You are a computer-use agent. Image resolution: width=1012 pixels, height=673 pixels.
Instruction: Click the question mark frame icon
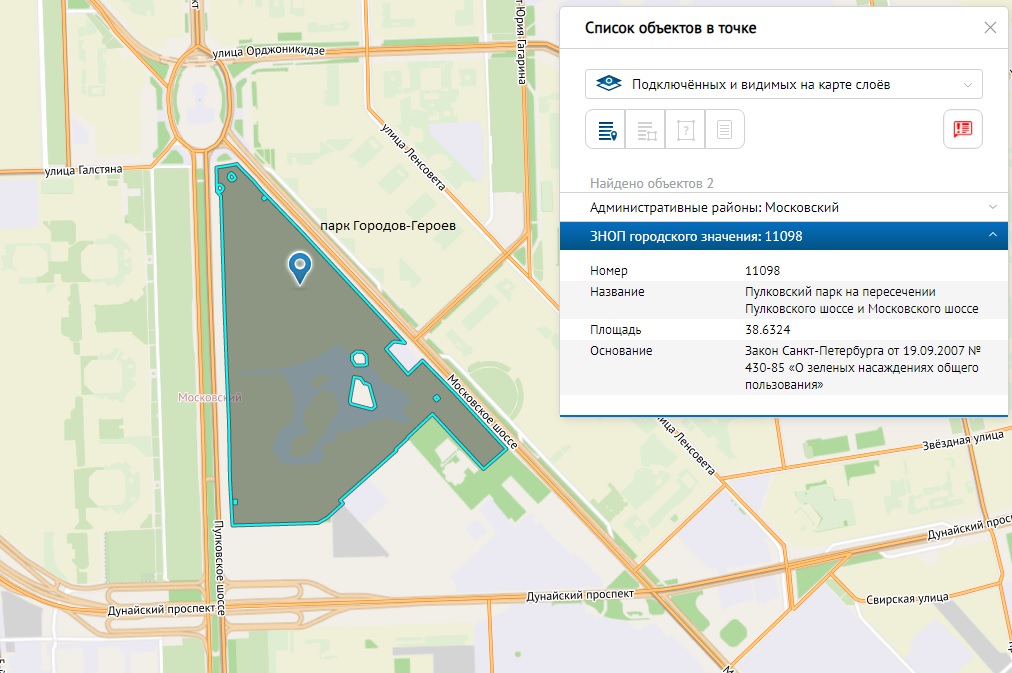tap(685, 130)
